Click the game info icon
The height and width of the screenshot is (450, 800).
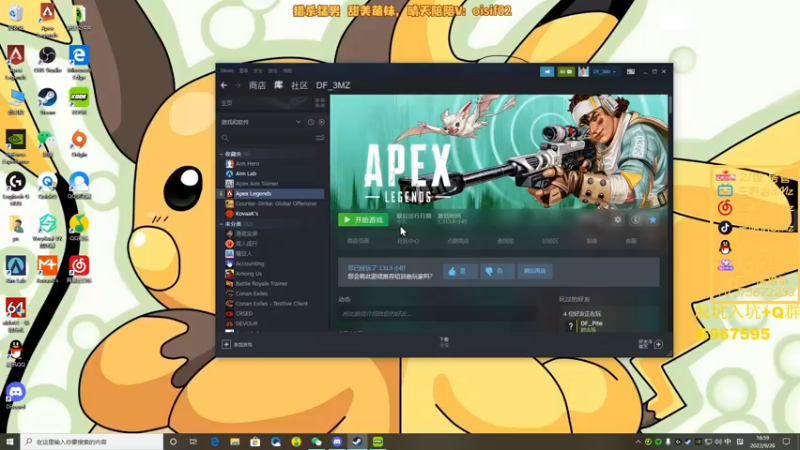tap(635, 220)
